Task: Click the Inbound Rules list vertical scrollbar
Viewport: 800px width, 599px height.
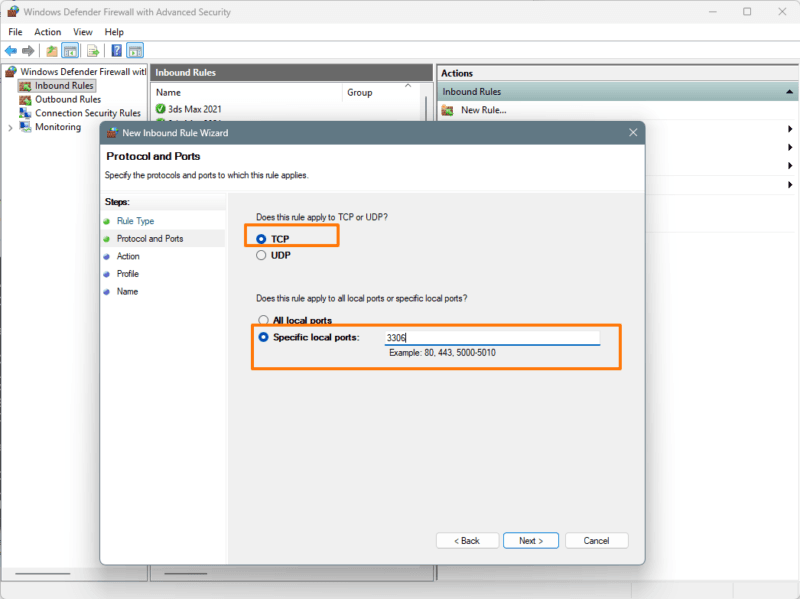Action: 427,107
